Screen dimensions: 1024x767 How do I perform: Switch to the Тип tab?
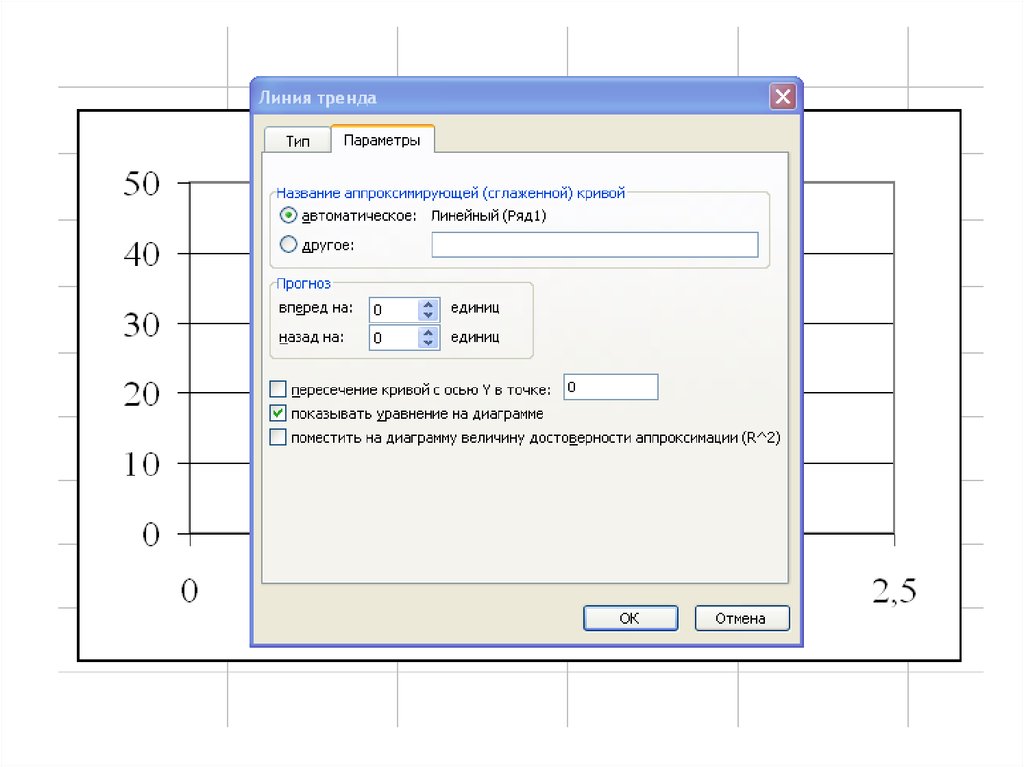tap(297, 141)
